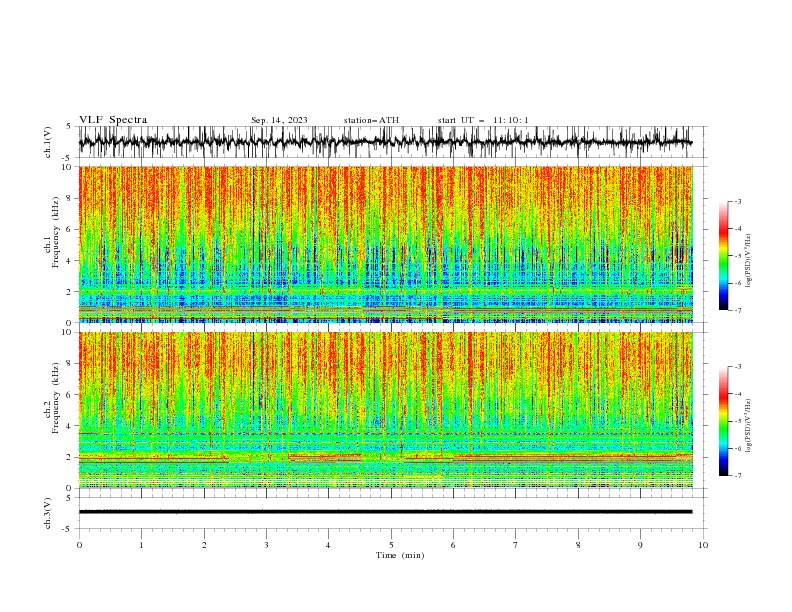The height and width of the screenshot is (612, 792).
Task: Click the 'ch.1(V)' waveform axis label
Action: (x=48, y=142)
